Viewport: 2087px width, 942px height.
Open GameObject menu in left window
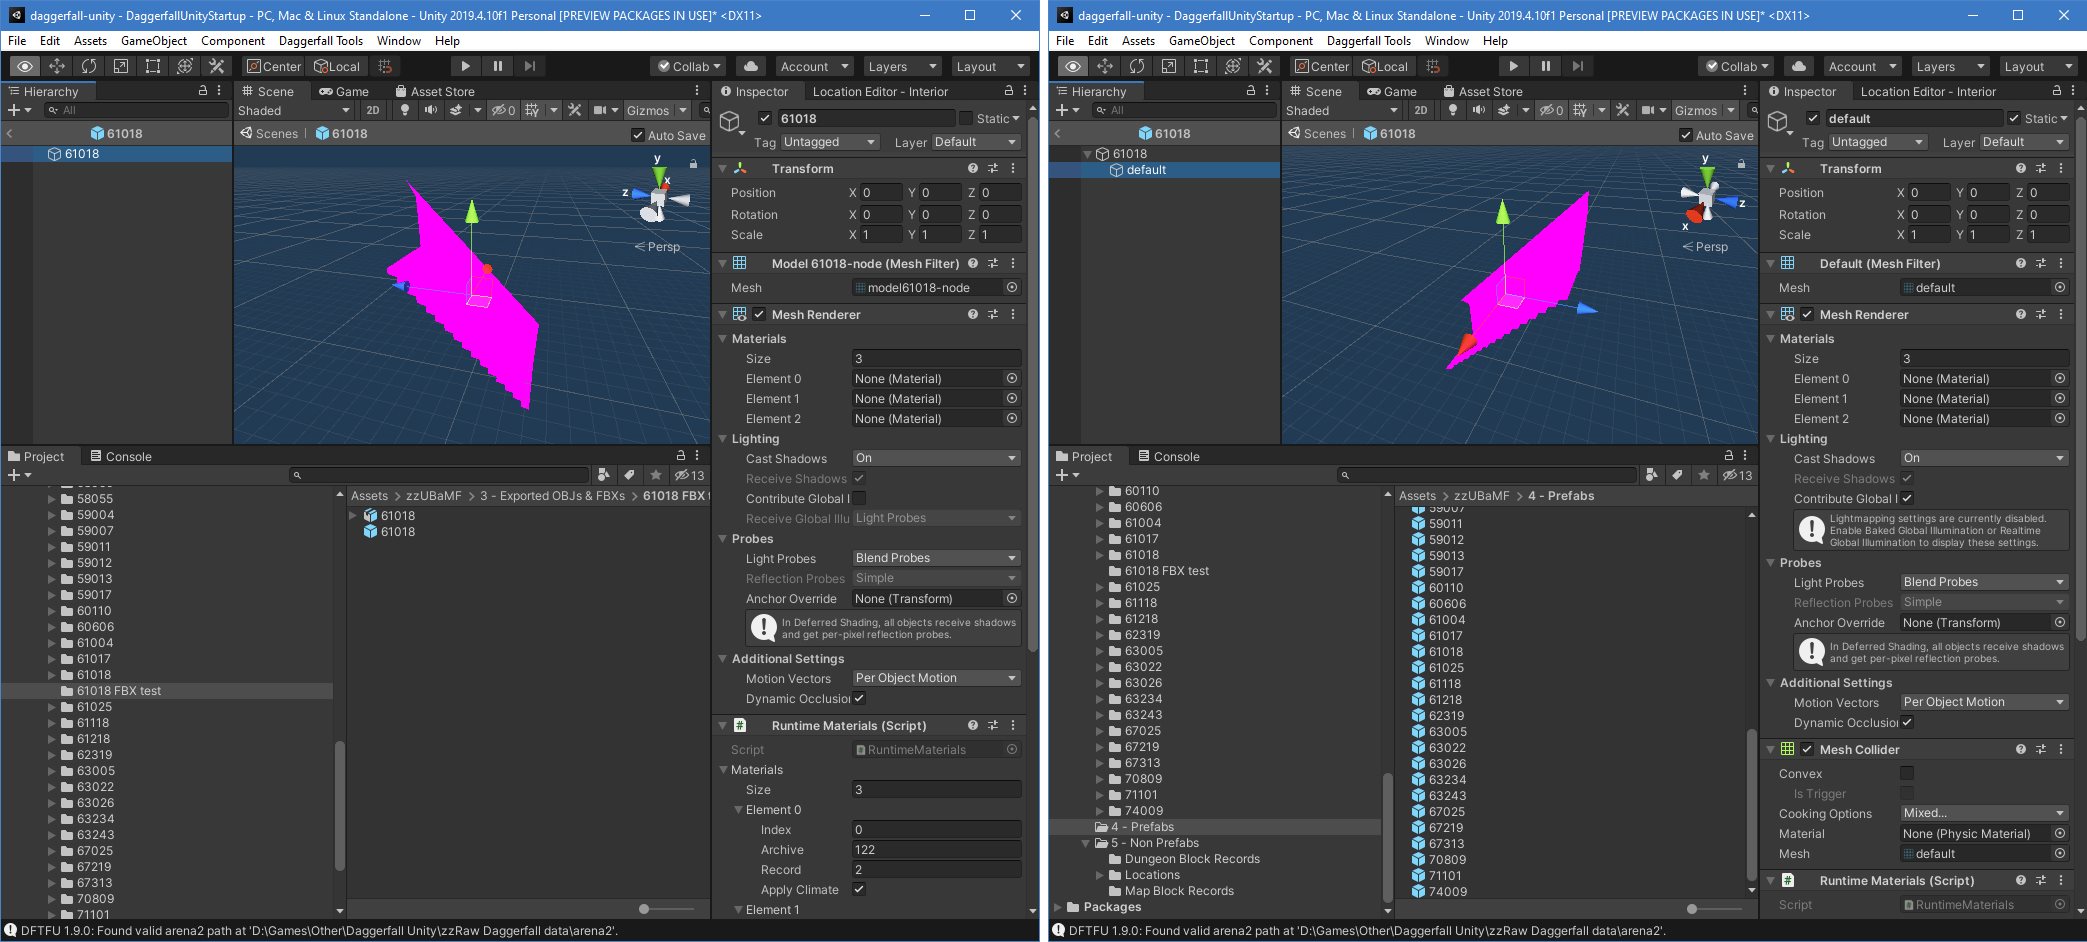[x=154, y=41]
